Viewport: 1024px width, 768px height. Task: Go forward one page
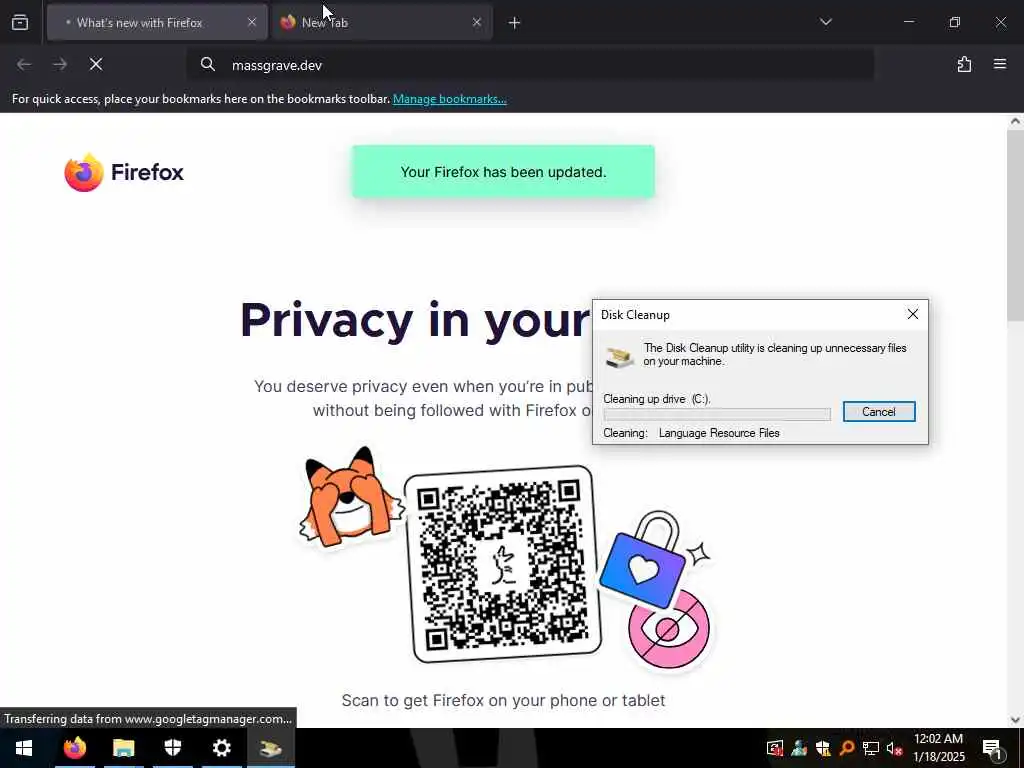tap(60, 64)
